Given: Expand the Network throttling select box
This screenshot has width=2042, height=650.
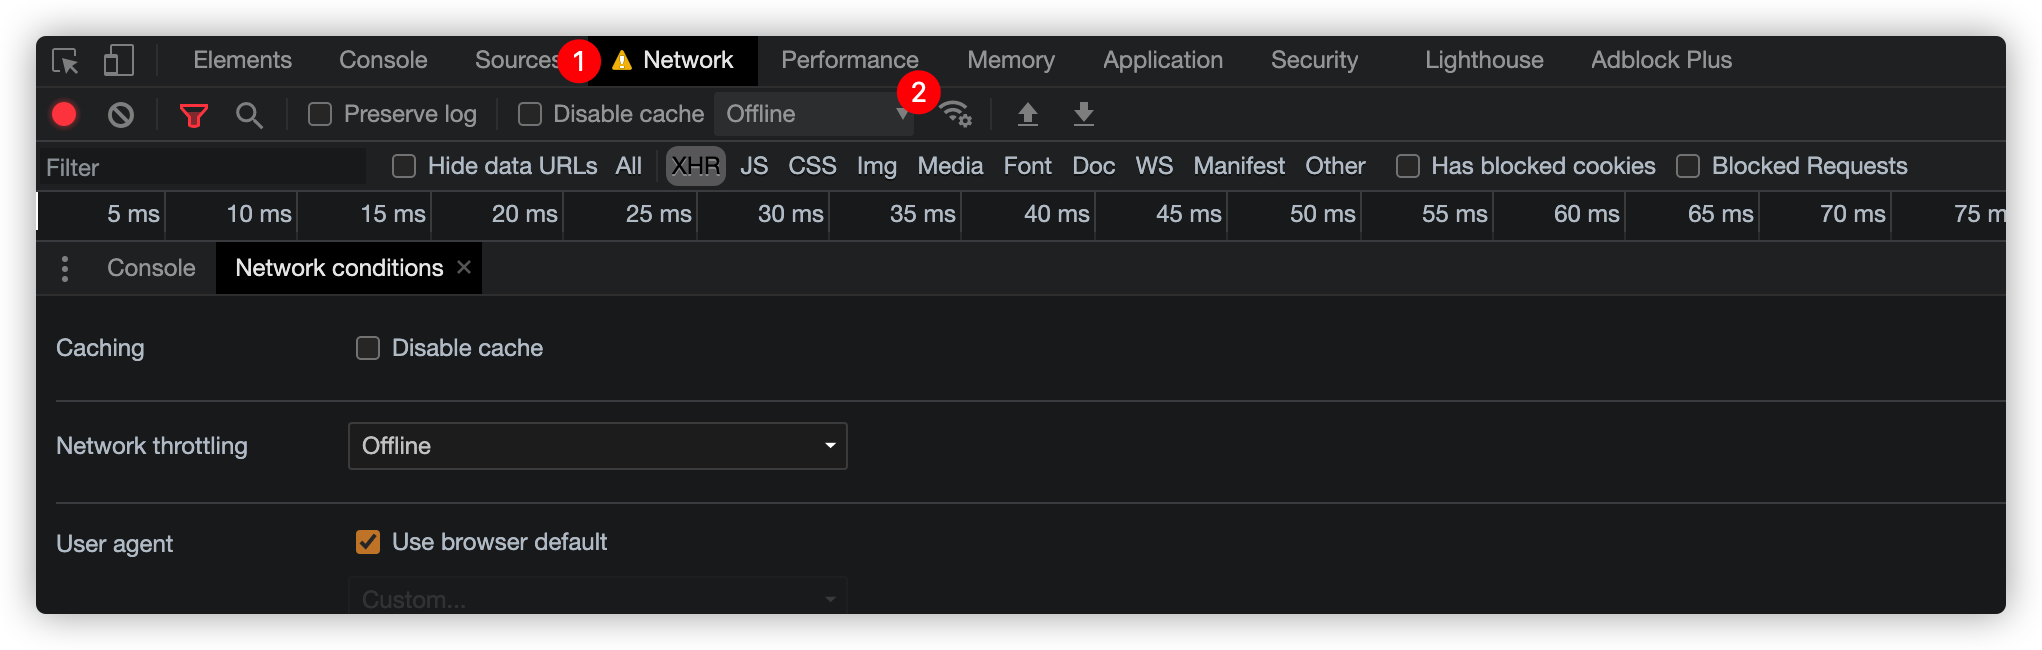Looking at the screenshot, I should pyautogui.click(x=597, y=446).
